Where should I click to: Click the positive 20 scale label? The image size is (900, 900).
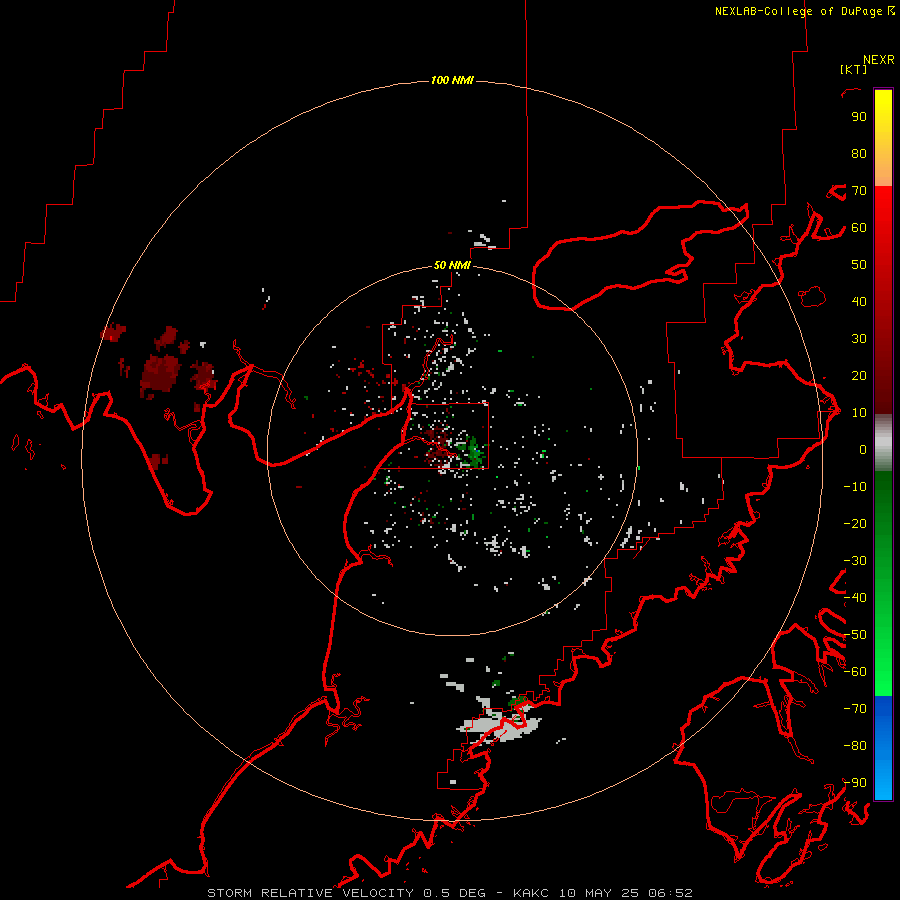pyautogui.click(x=859, y=376)
